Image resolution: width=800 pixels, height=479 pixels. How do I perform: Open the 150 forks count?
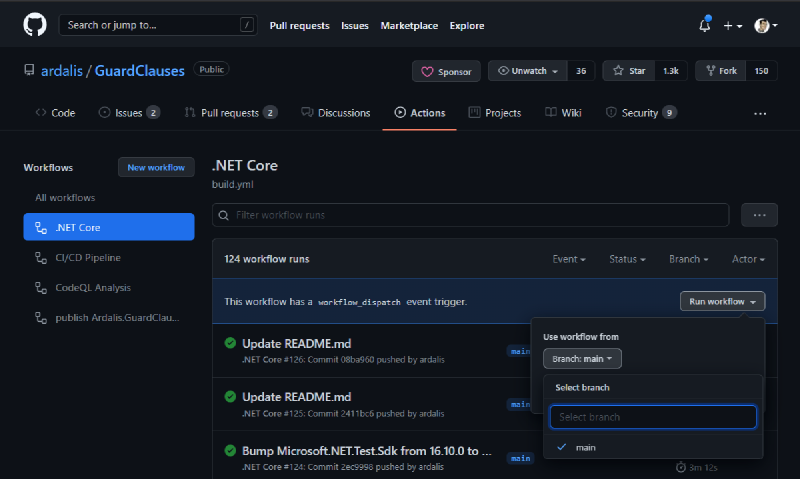[x=761, y=71]
